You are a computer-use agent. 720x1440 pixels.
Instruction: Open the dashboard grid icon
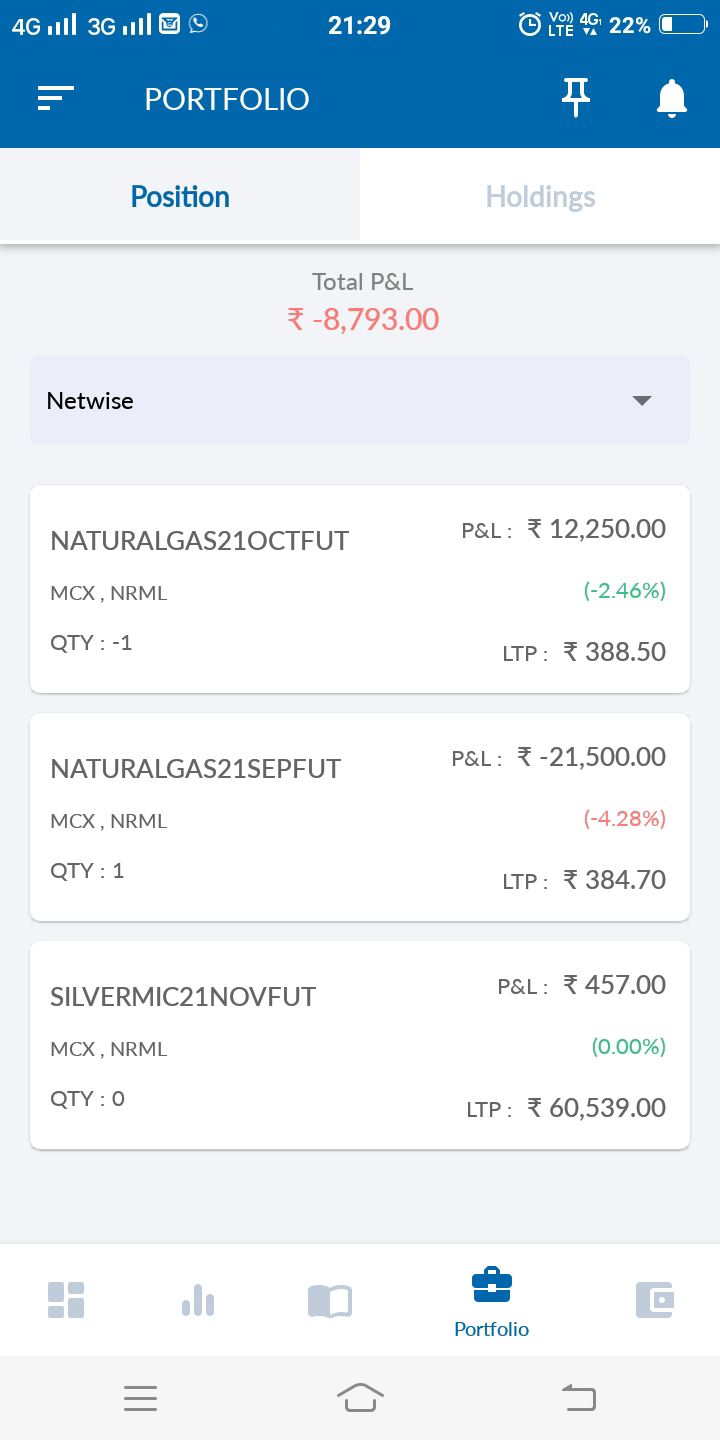click(66, 1299)
